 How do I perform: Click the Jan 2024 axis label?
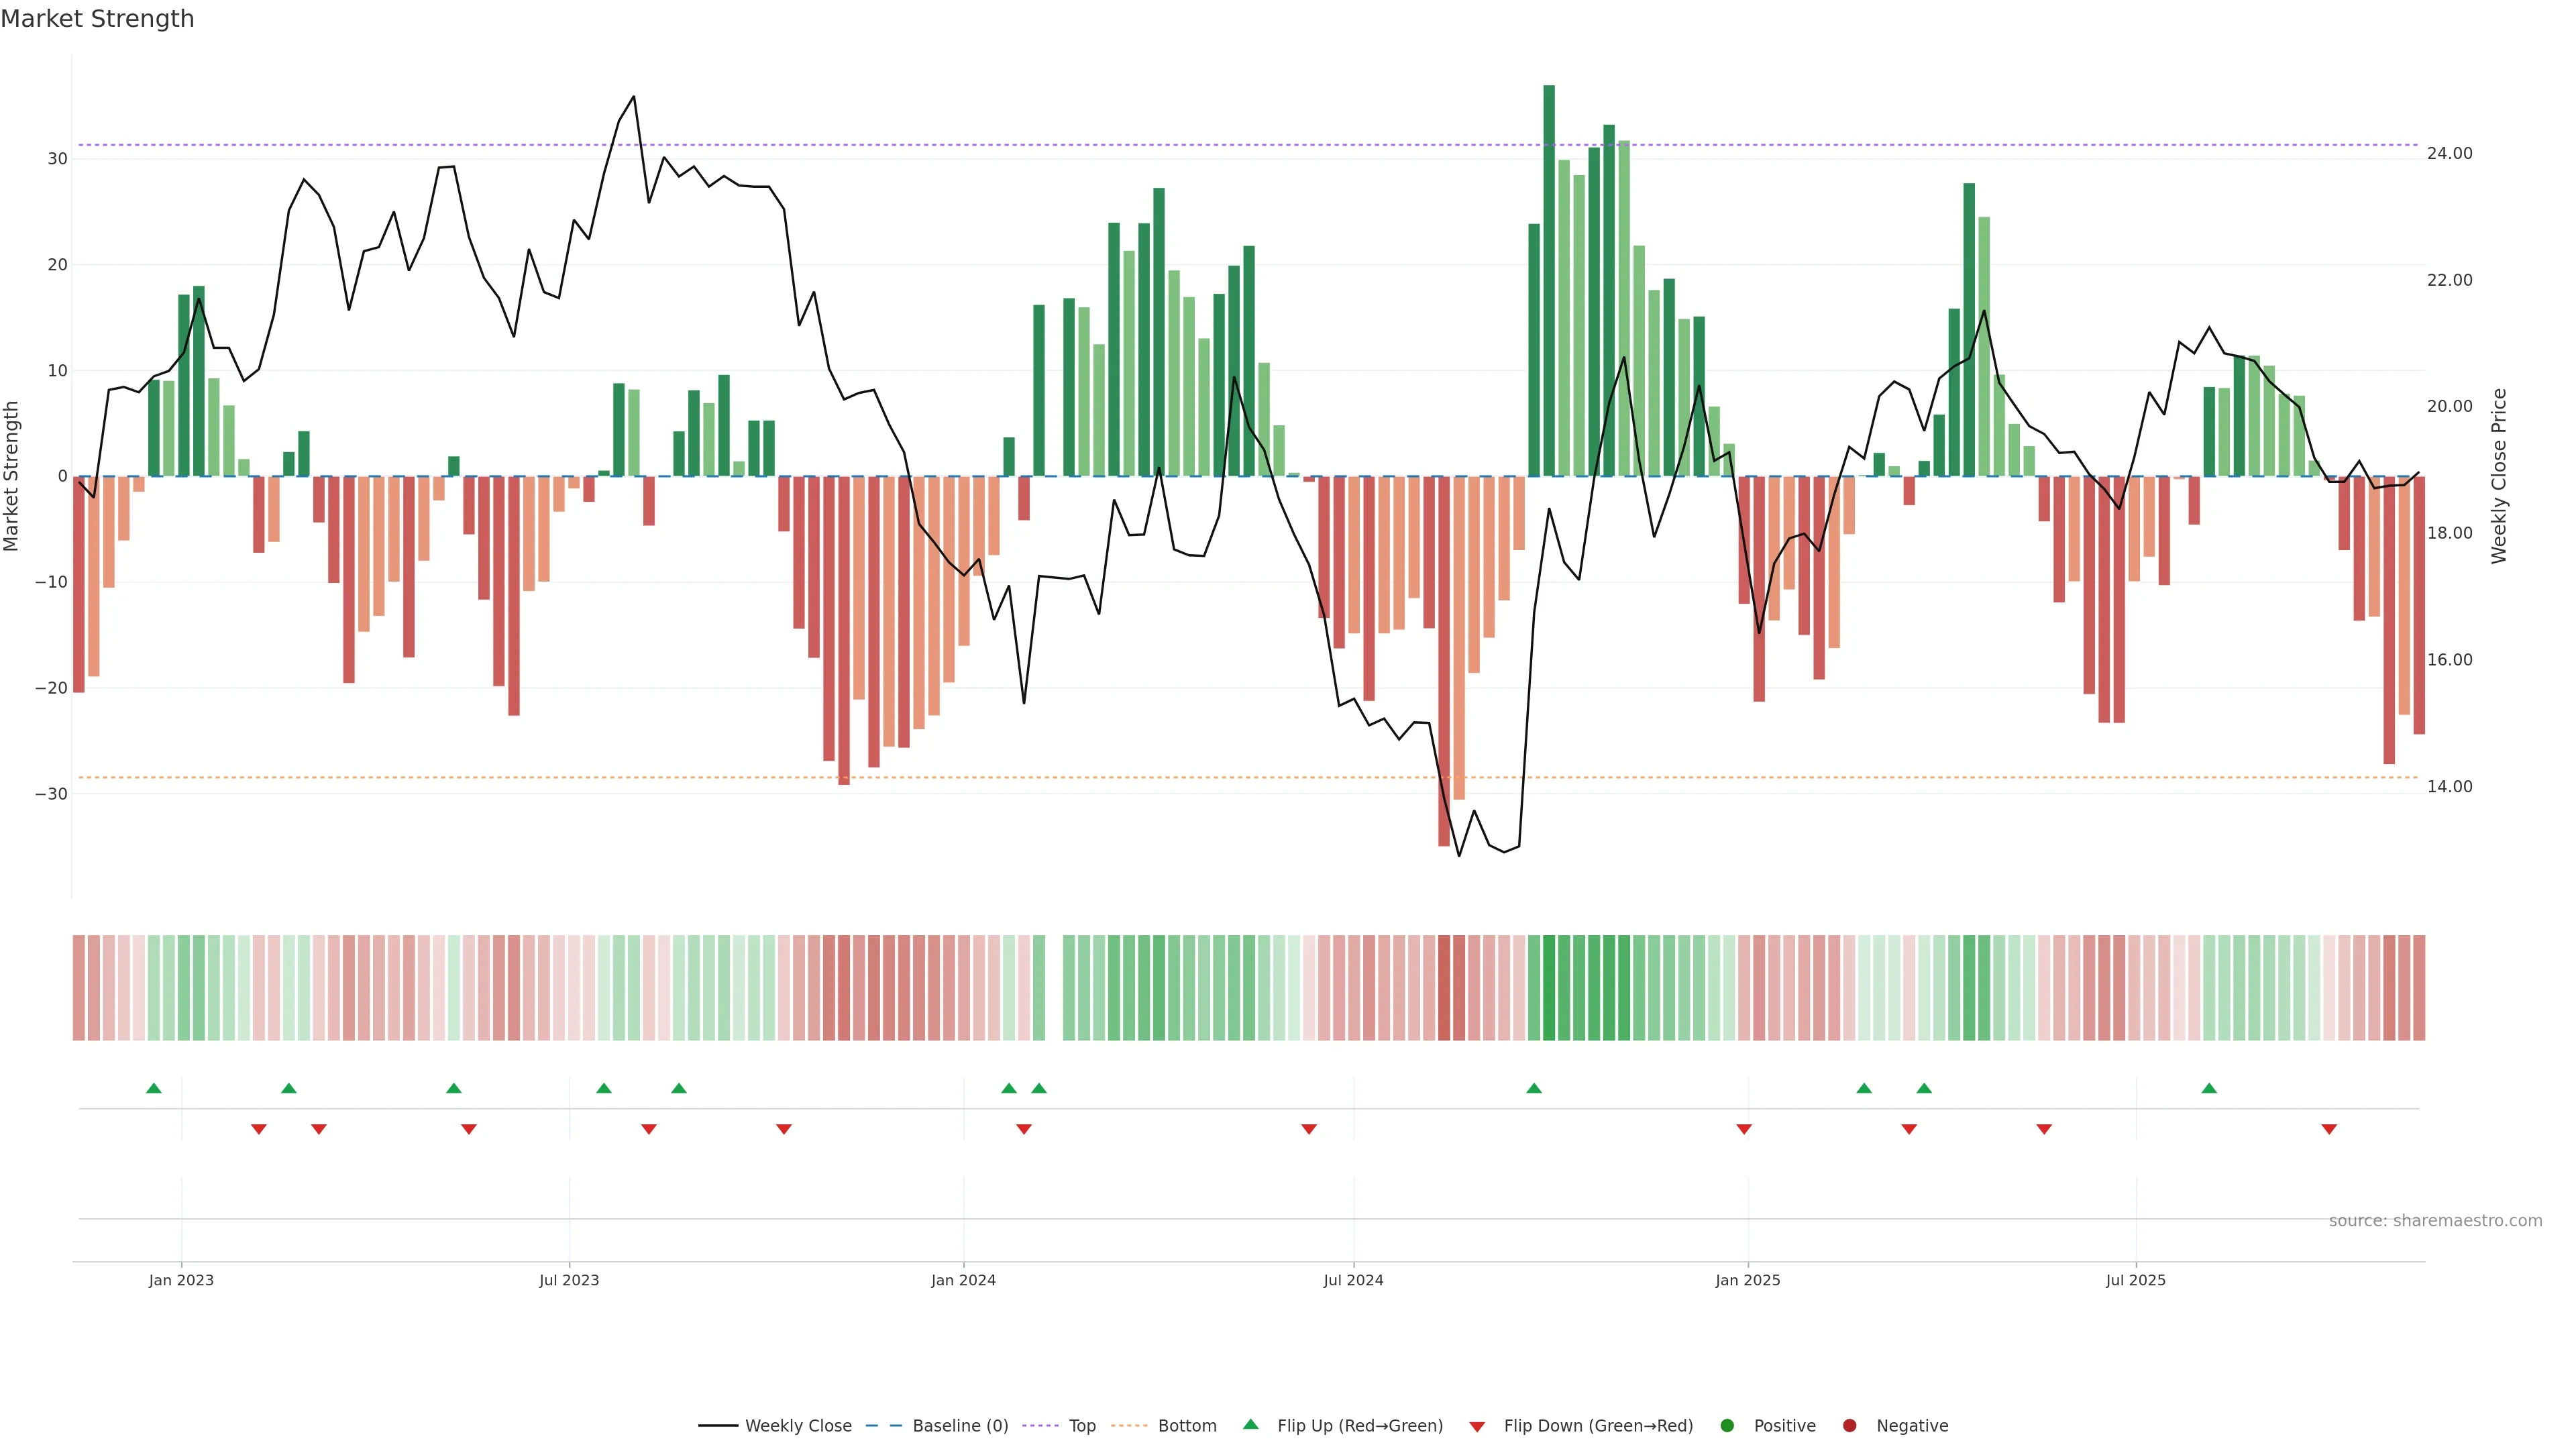tap(963, 1280)
